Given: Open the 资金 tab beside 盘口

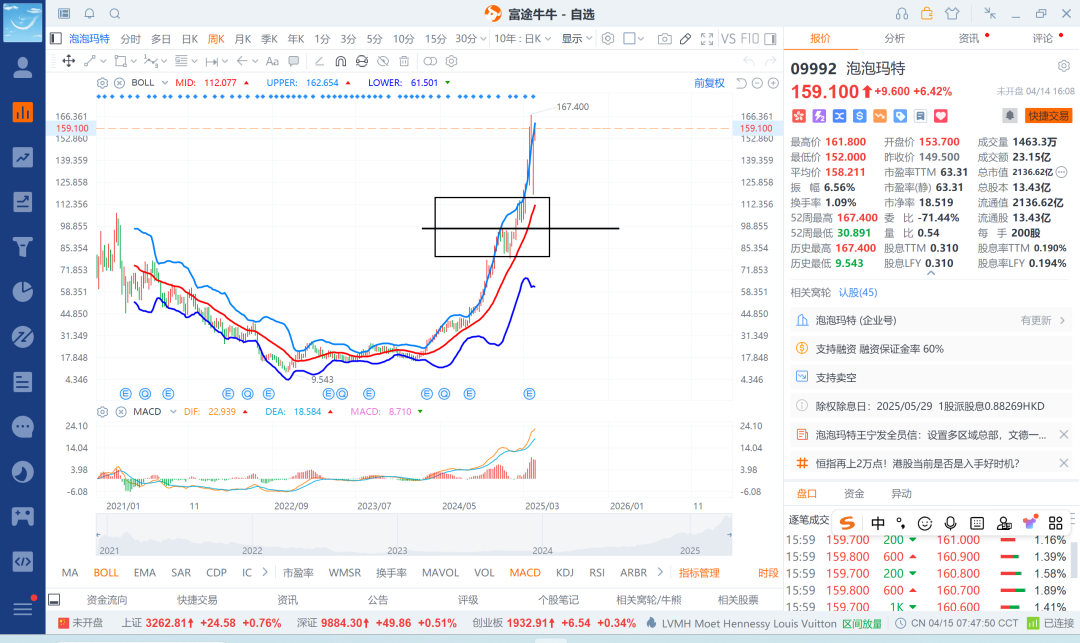Looking at the screenshot, I should coord(854,494).
